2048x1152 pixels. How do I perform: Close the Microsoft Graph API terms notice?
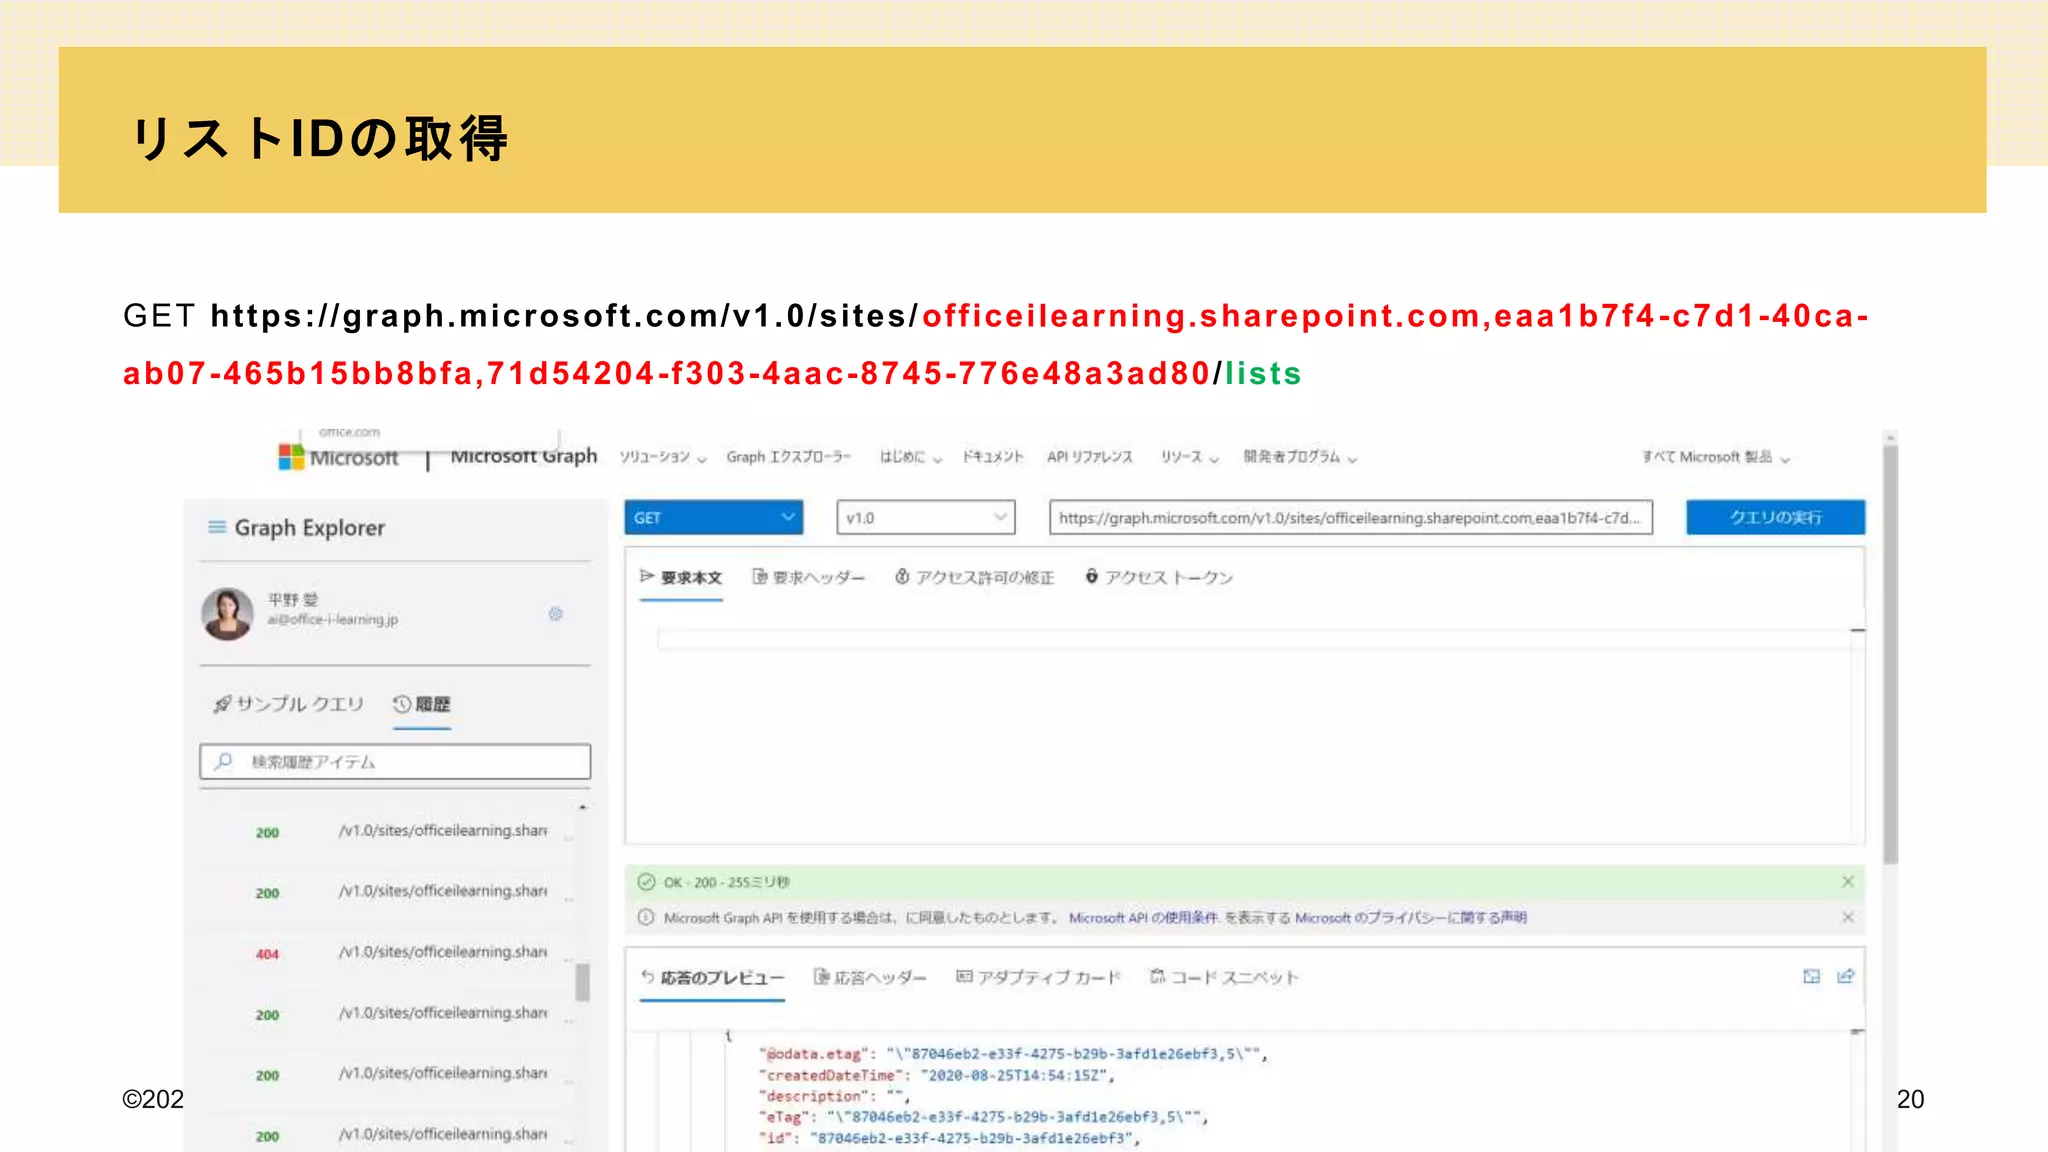click(x=1848, y=917)
